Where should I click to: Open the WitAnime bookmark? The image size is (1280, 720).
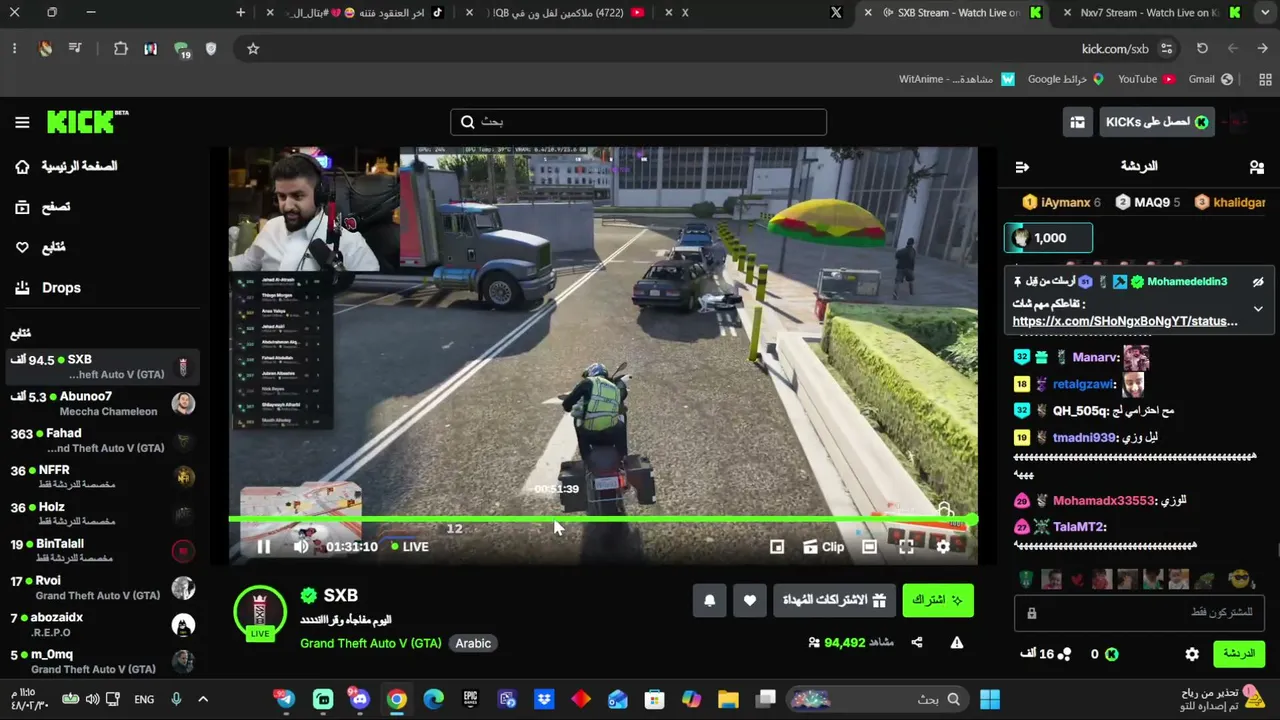click(957, 79)
